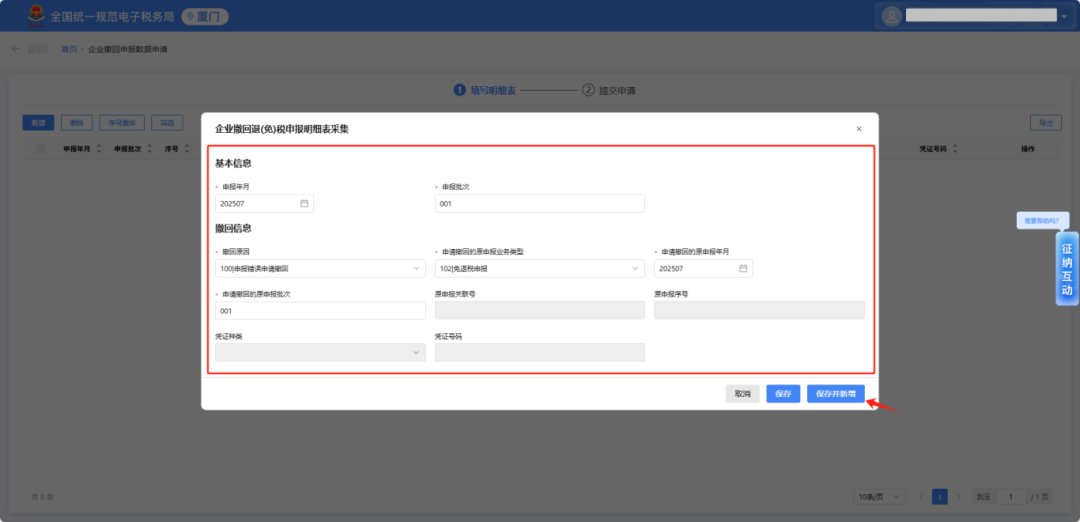This screenshot has height=522, width=1080.
Task: Click the 需要帮助吗? bubble
Action: (1042, 220)
